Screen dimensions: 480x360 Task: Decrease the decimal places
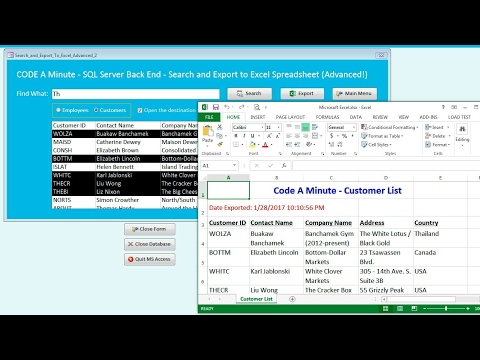[x=340, y=144]
